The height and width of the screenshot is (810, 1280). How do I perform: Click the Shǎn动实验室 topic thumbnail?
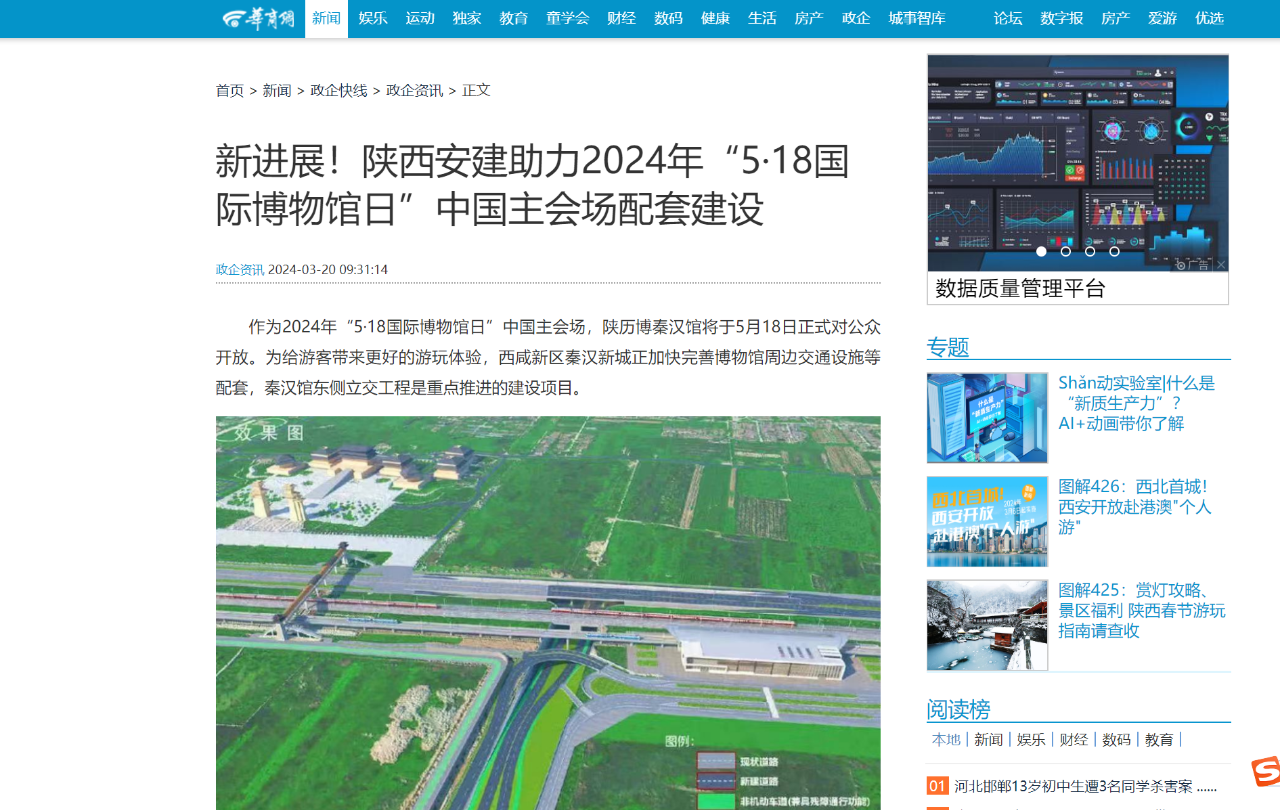(987, 418)
